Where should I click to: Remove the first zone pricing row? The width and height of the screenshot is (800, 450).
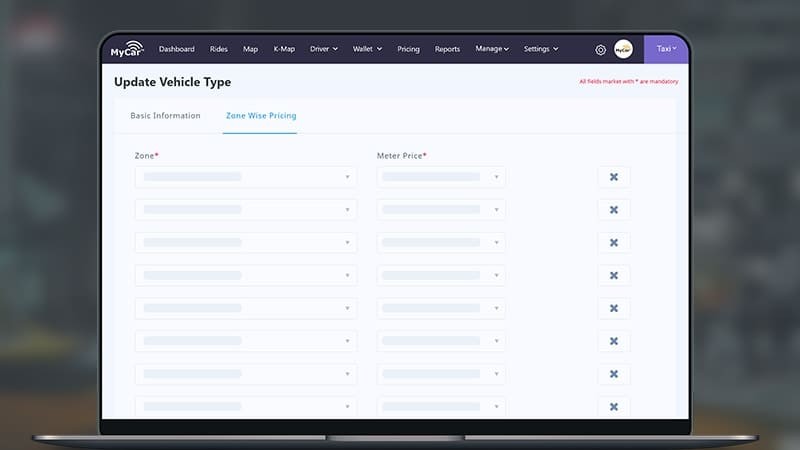614,177
